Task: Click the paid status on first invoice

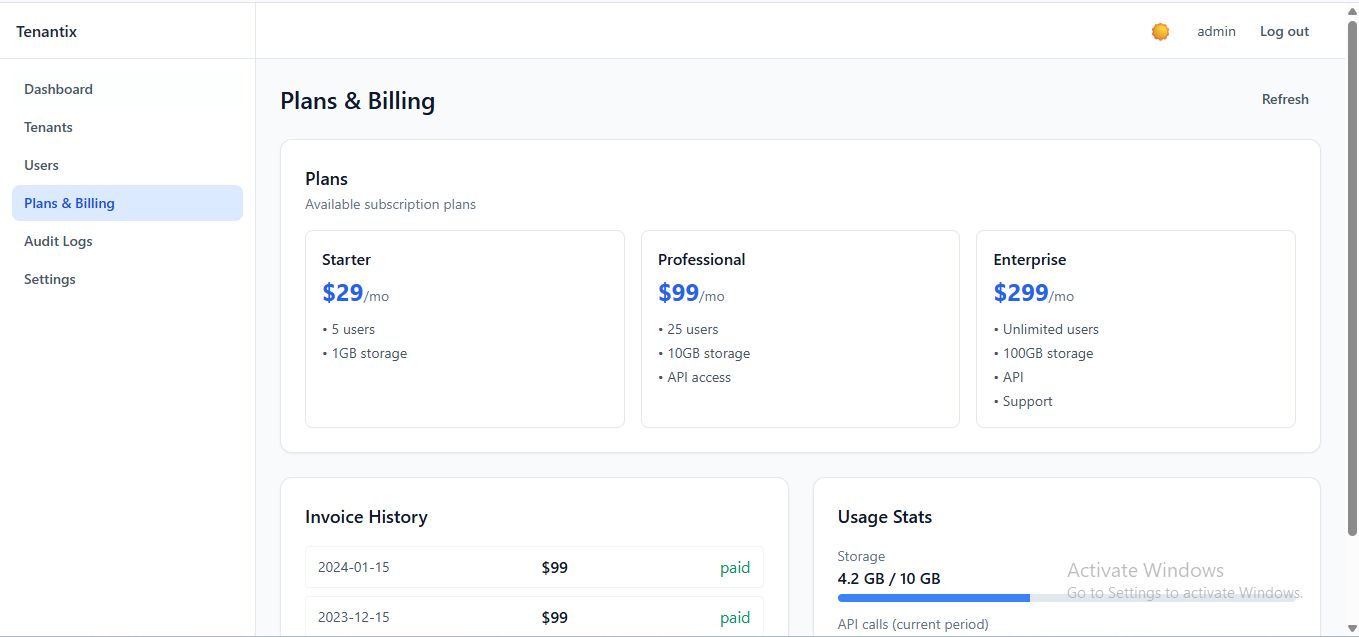Action: (x=735, y=568)
